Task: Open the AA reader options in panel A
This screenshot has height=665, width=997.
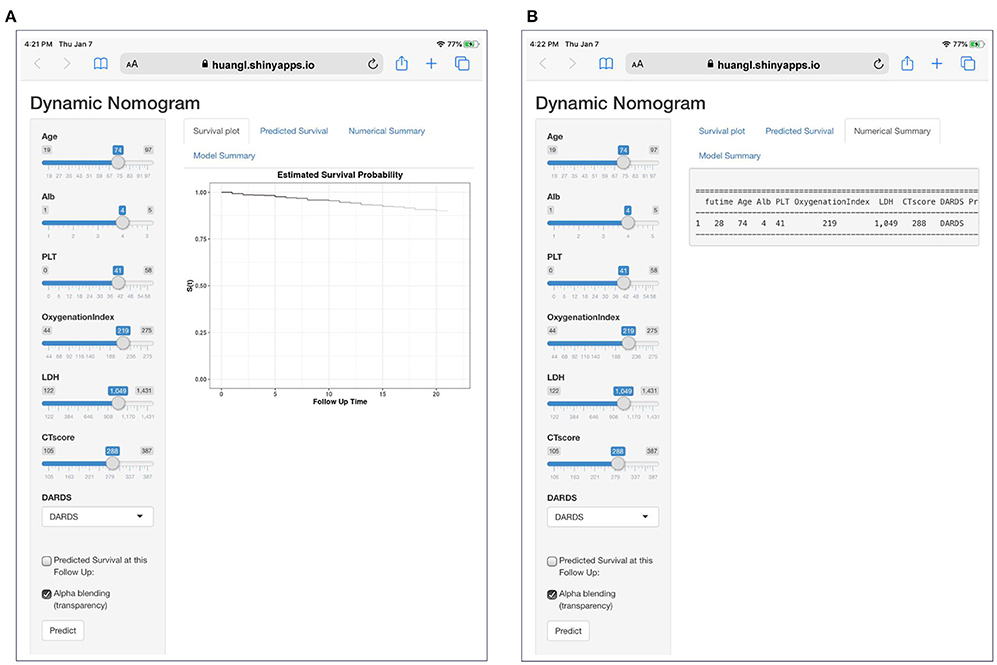Action: tap(132, 64)
